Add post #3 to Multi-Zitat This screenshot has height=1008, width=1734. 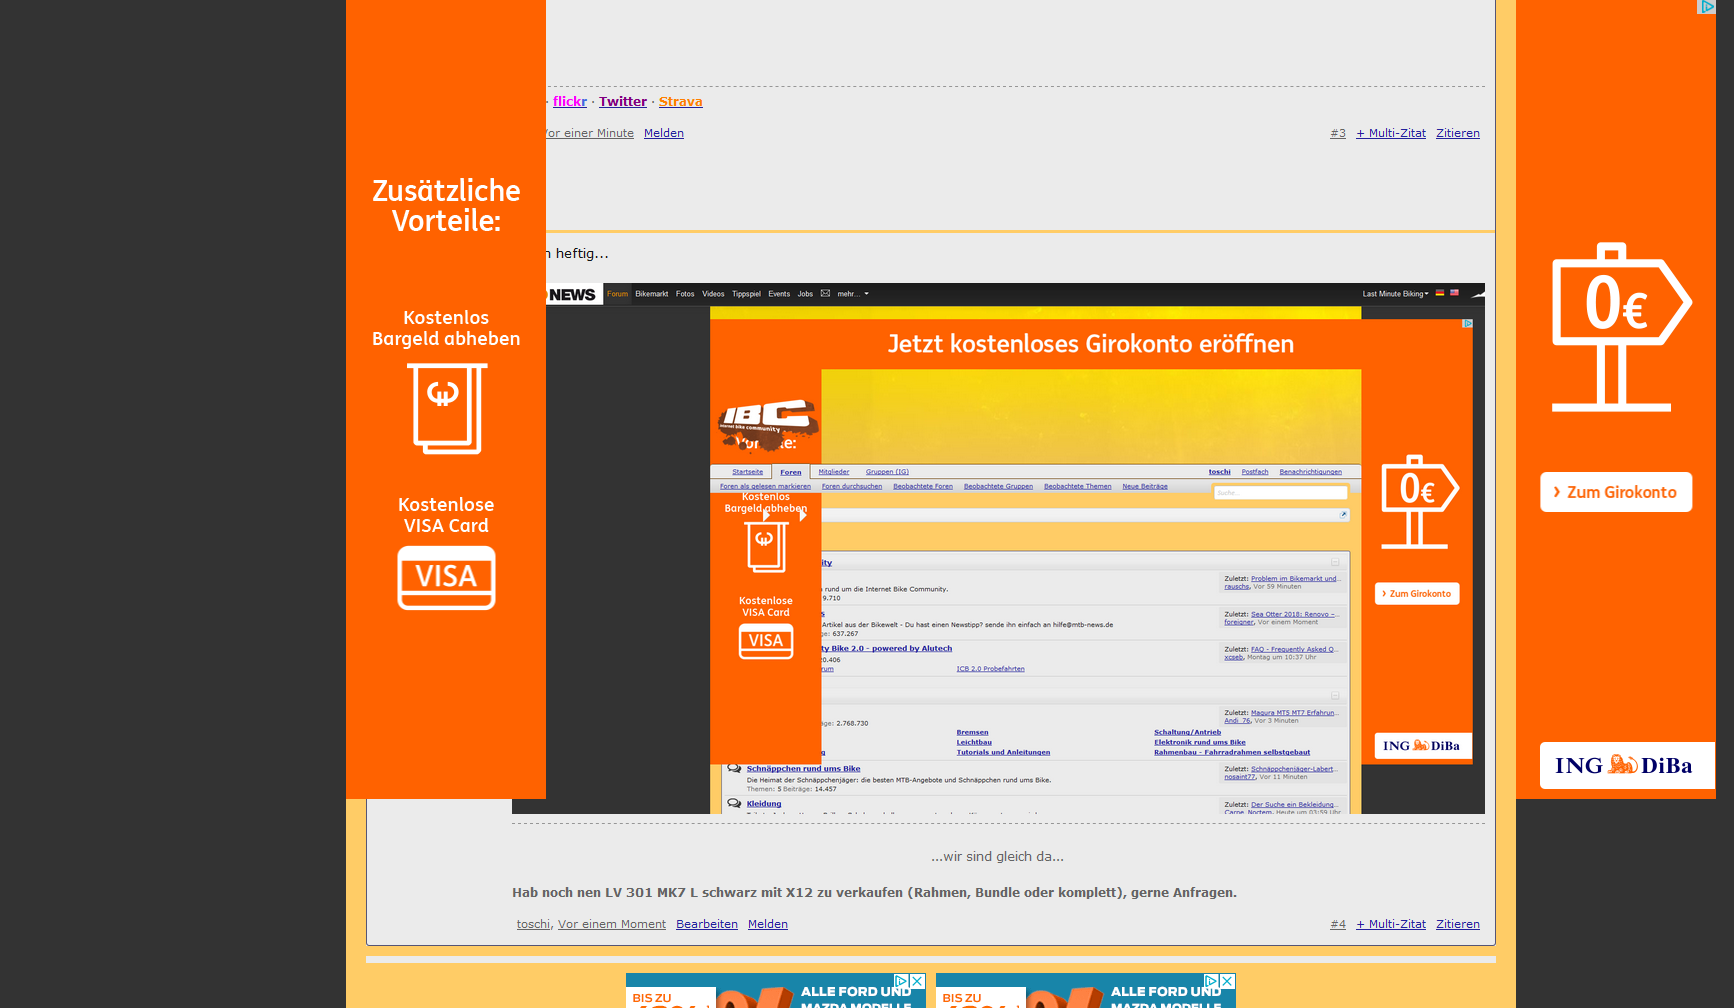1390,133
